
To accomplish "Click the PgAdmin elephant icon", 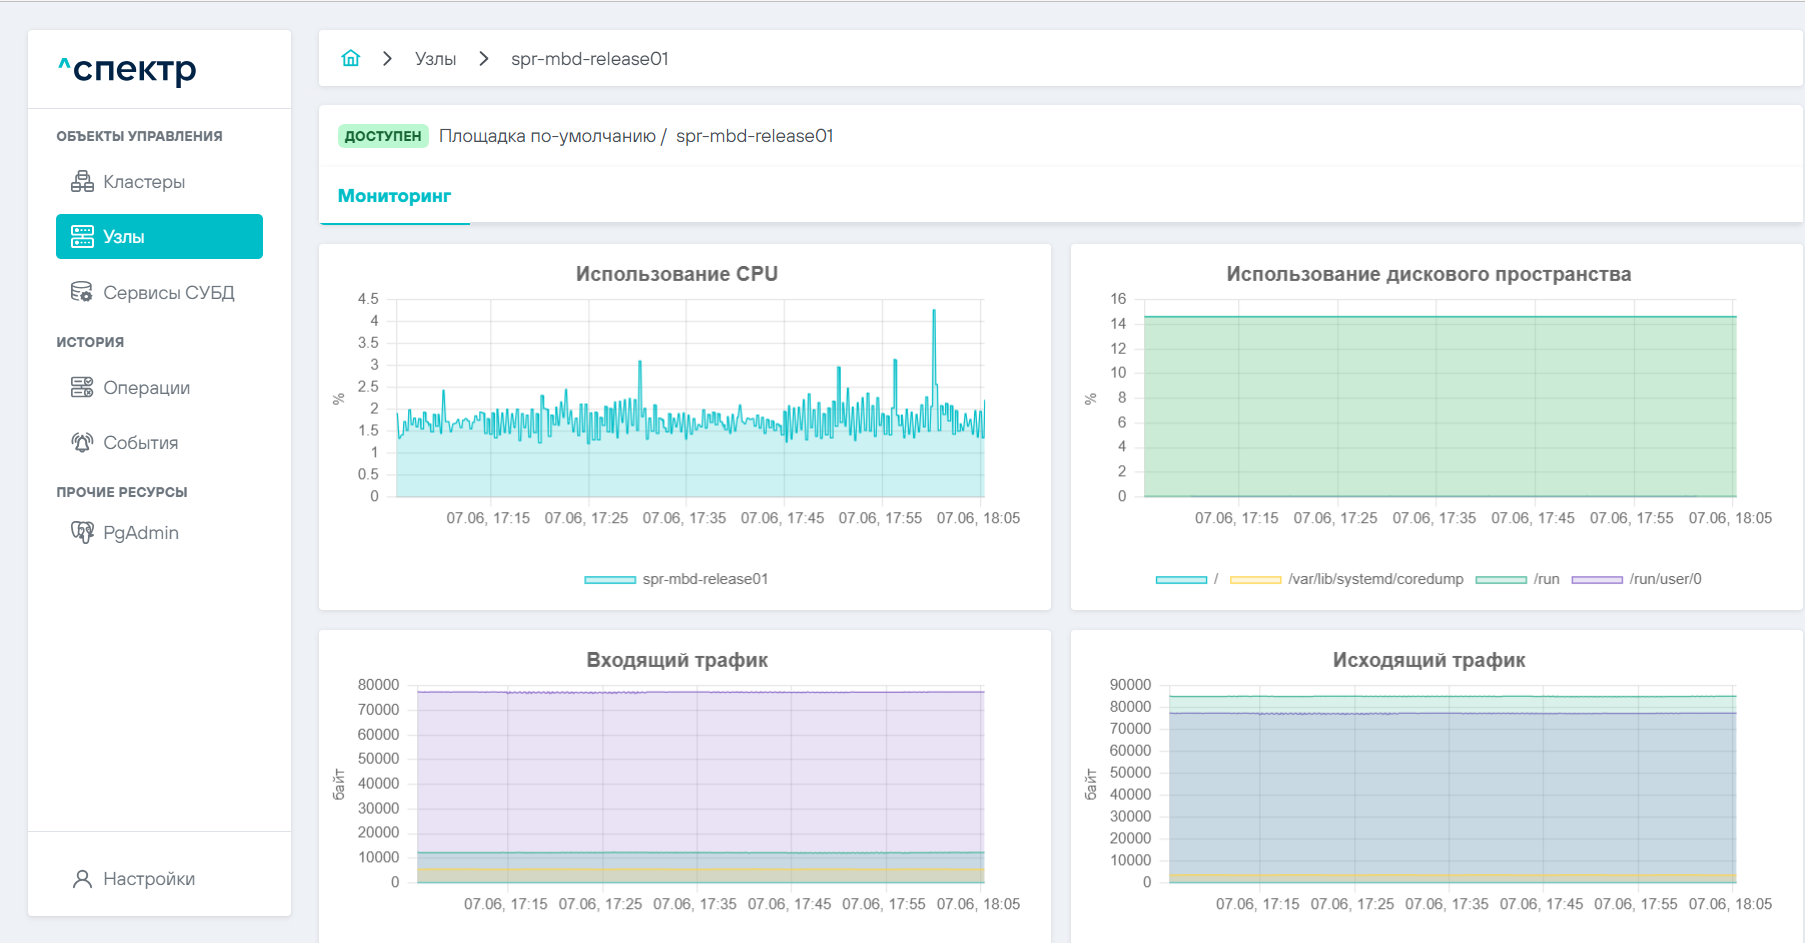I will [82, 532].
